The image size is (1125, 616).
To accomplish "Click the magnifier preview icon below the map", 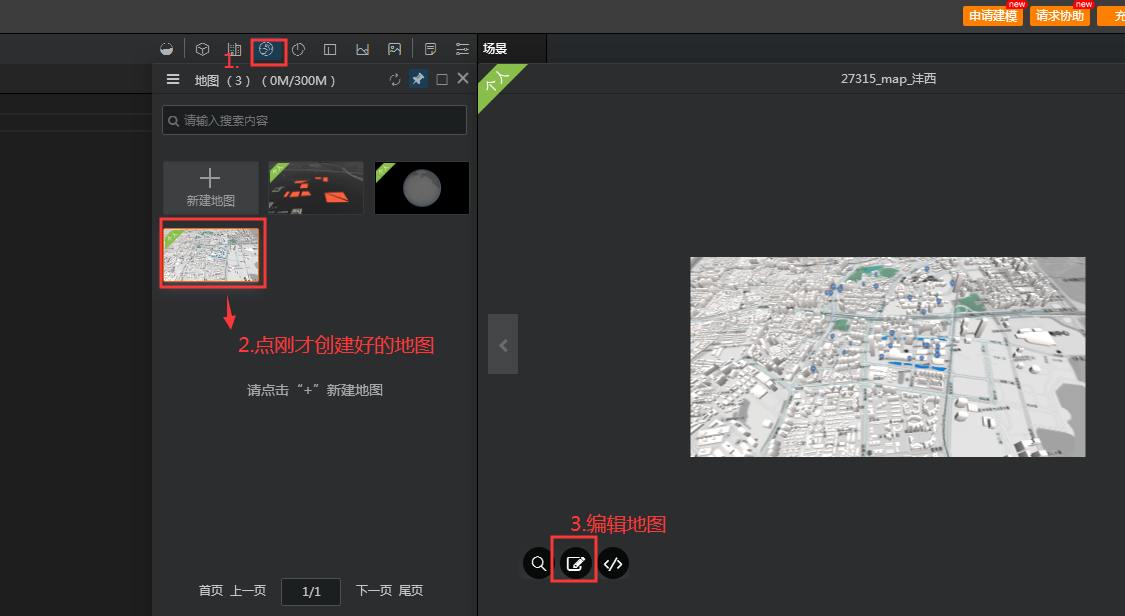I will (537, 562).
